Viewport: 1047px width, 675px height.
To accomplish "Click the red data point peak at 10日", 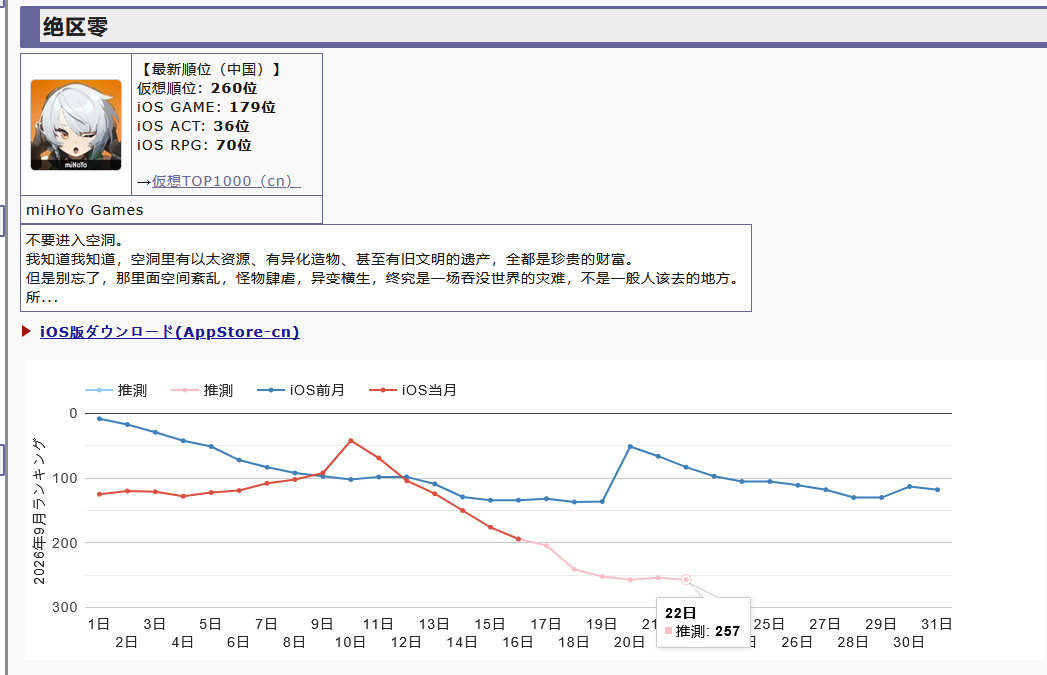I will pyautogui.click(x=351, y=441).
